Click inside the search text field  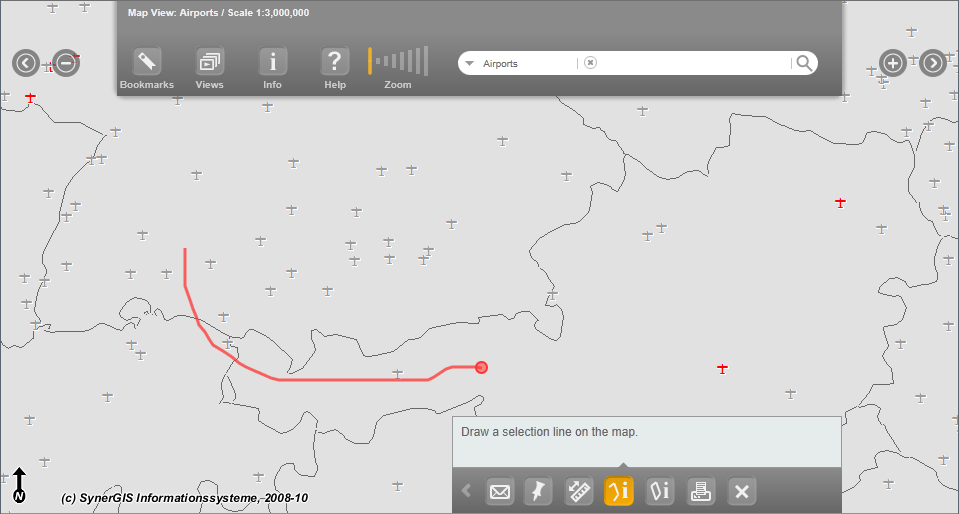click(x=690, y=63)
